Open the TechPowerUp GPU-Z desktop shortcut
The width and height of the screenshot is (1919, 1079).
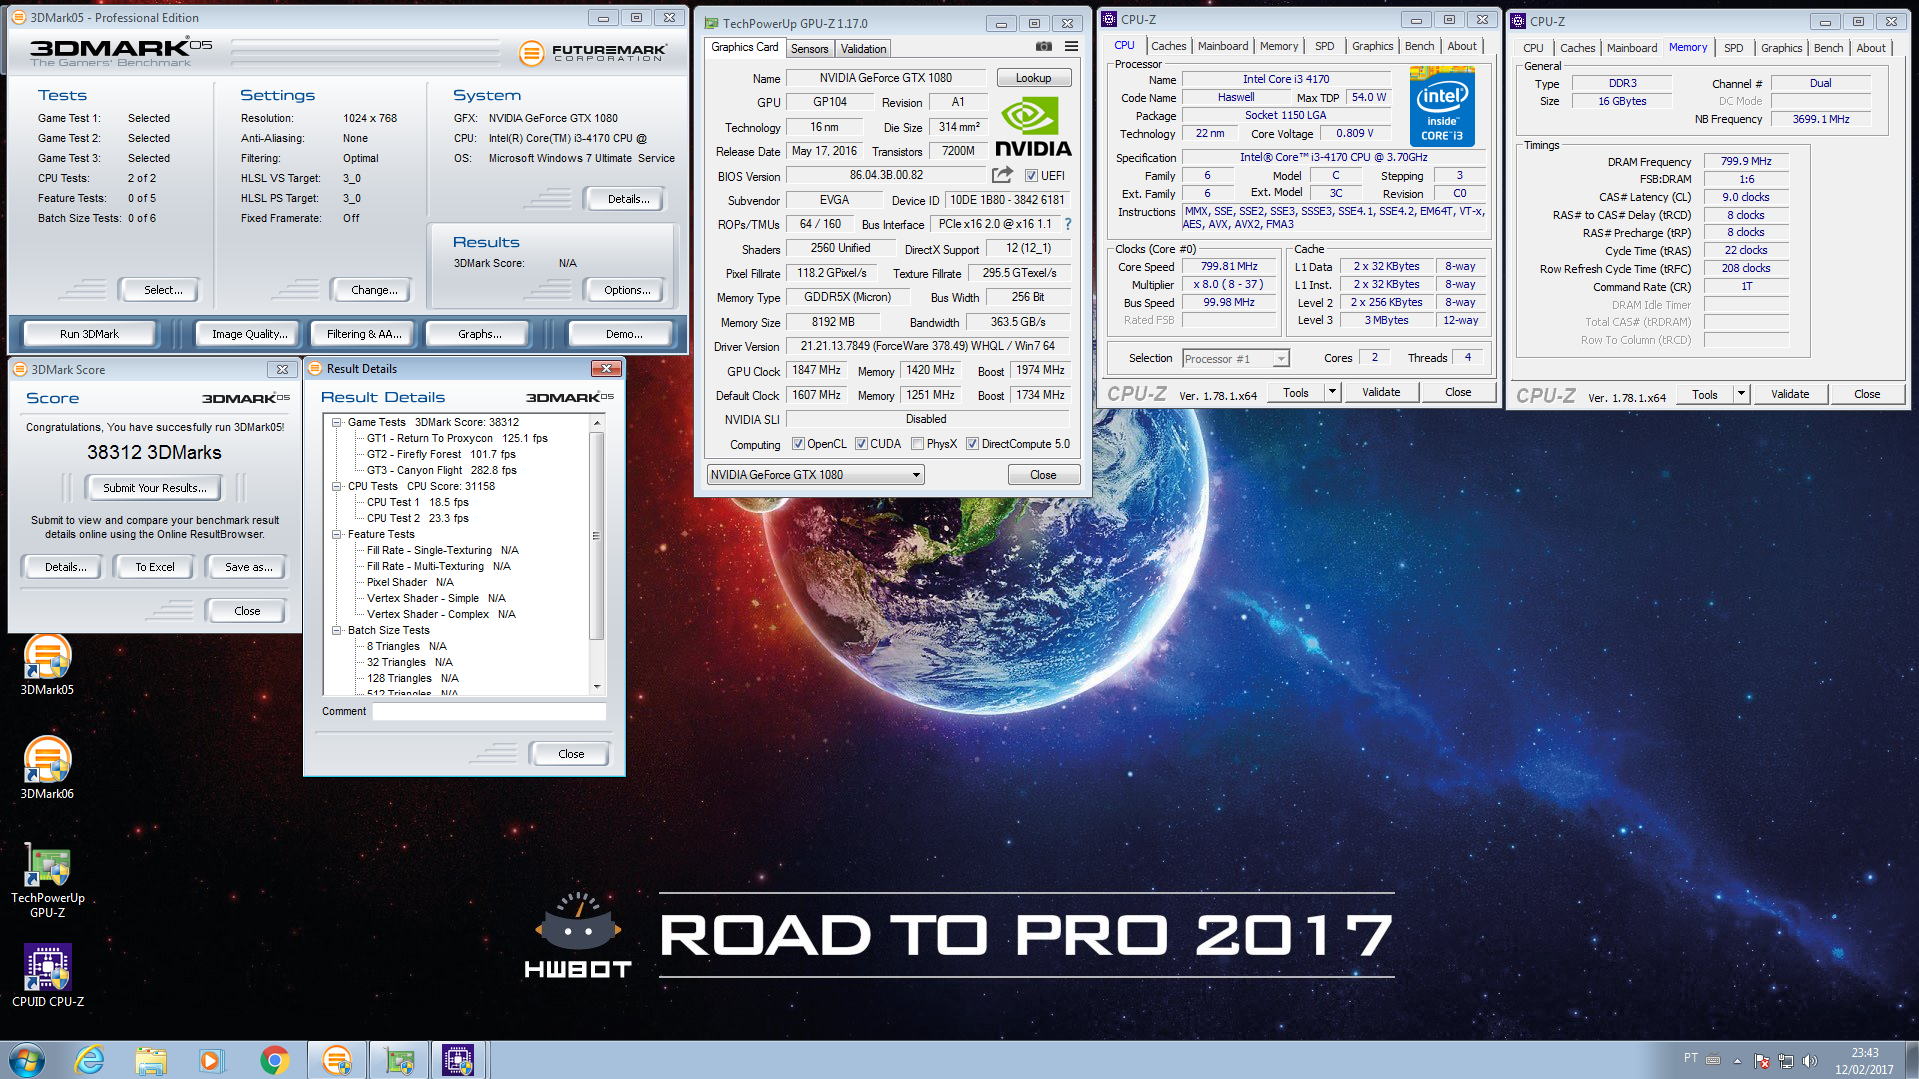pyautogui.click(x=47, y=880)
